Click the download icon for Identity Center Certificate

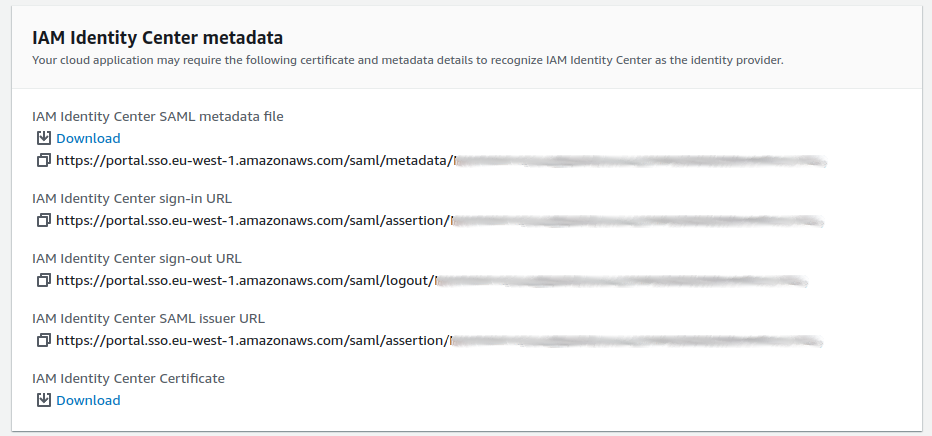(x=43, y=400)
